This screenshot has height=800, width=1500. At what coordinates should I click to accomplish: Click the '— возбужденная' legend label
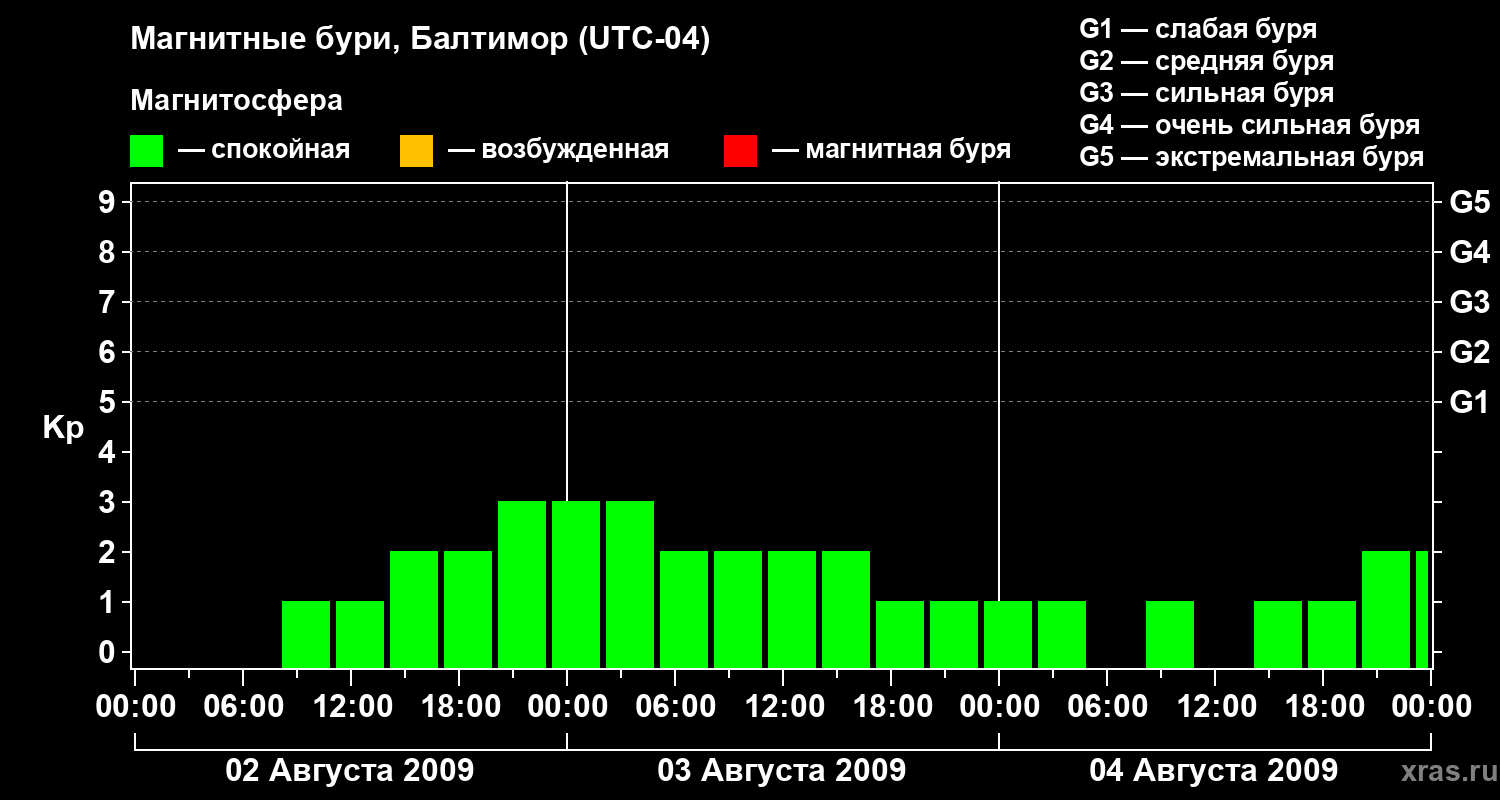(558, 151)
